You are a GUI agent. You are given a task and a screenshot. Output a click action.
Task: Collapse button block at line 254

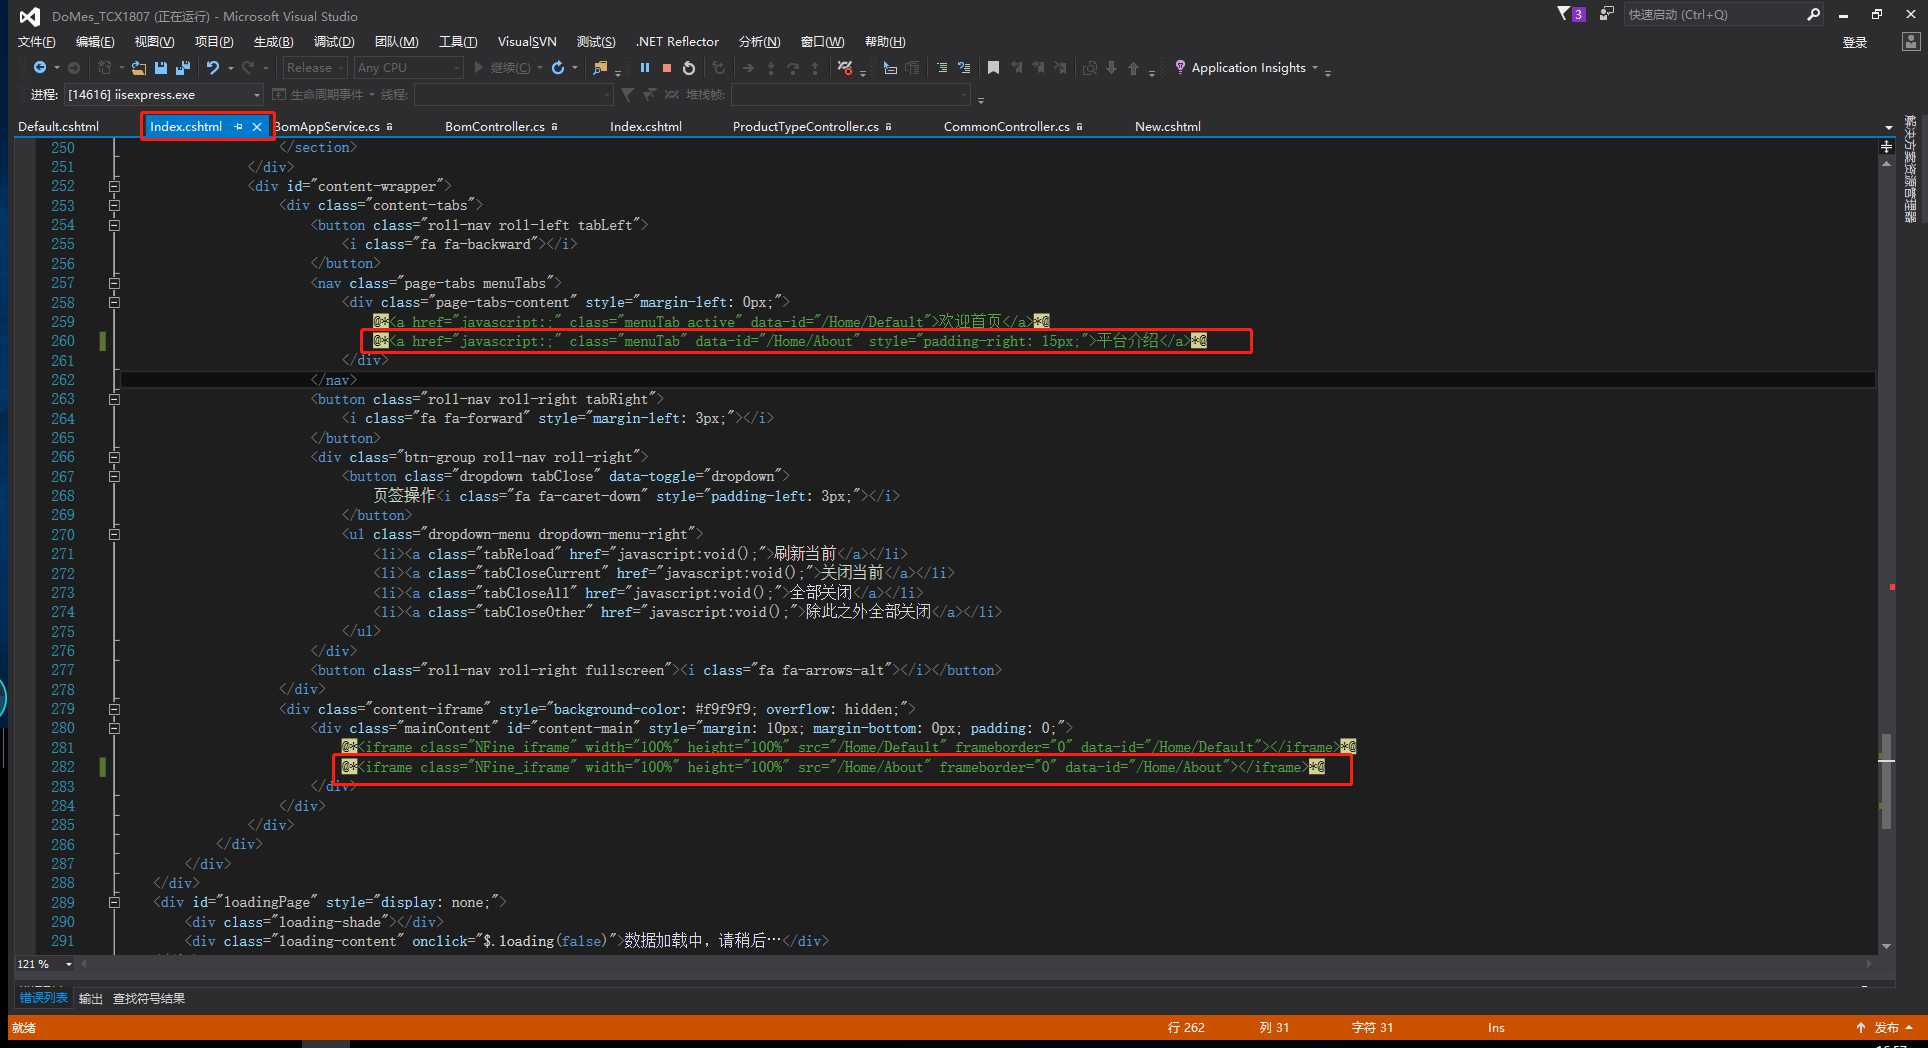[x=114, y=225]
